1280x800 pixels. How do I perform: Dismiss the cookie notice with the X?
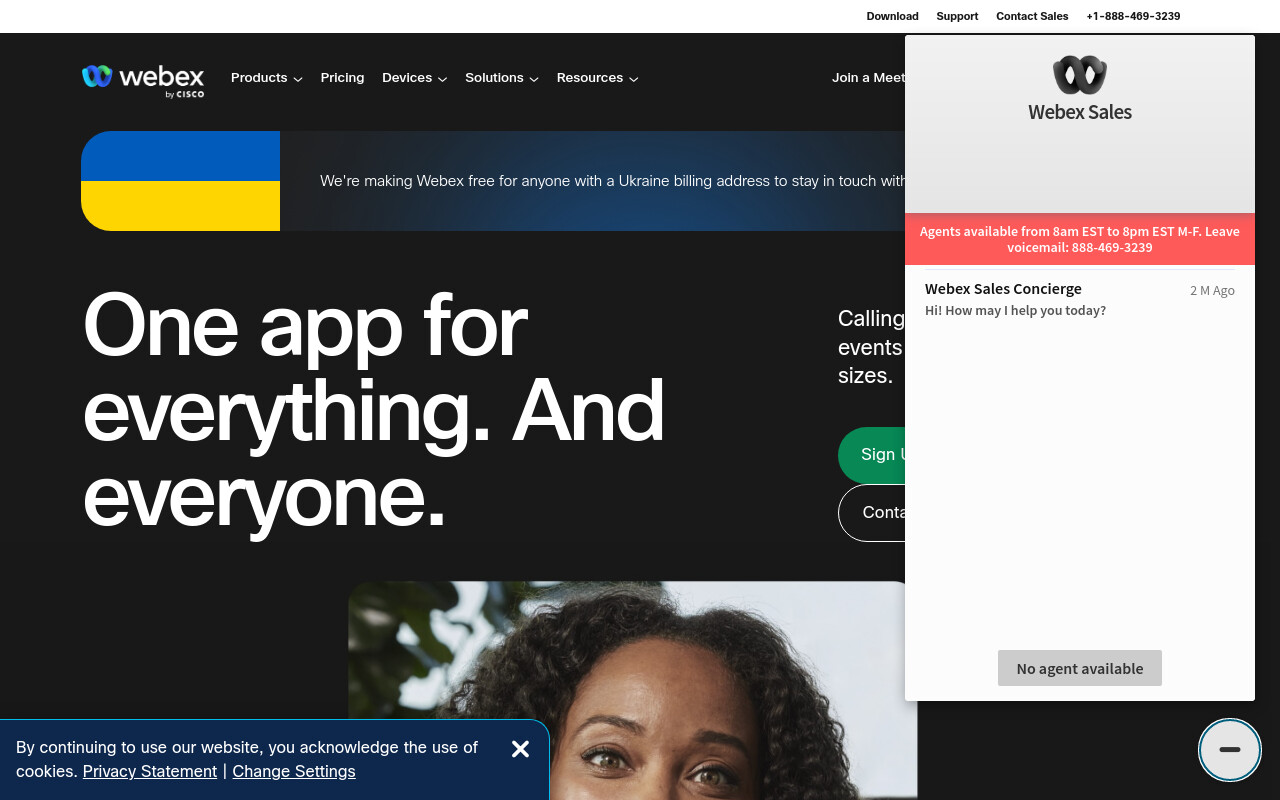point(520,749)
